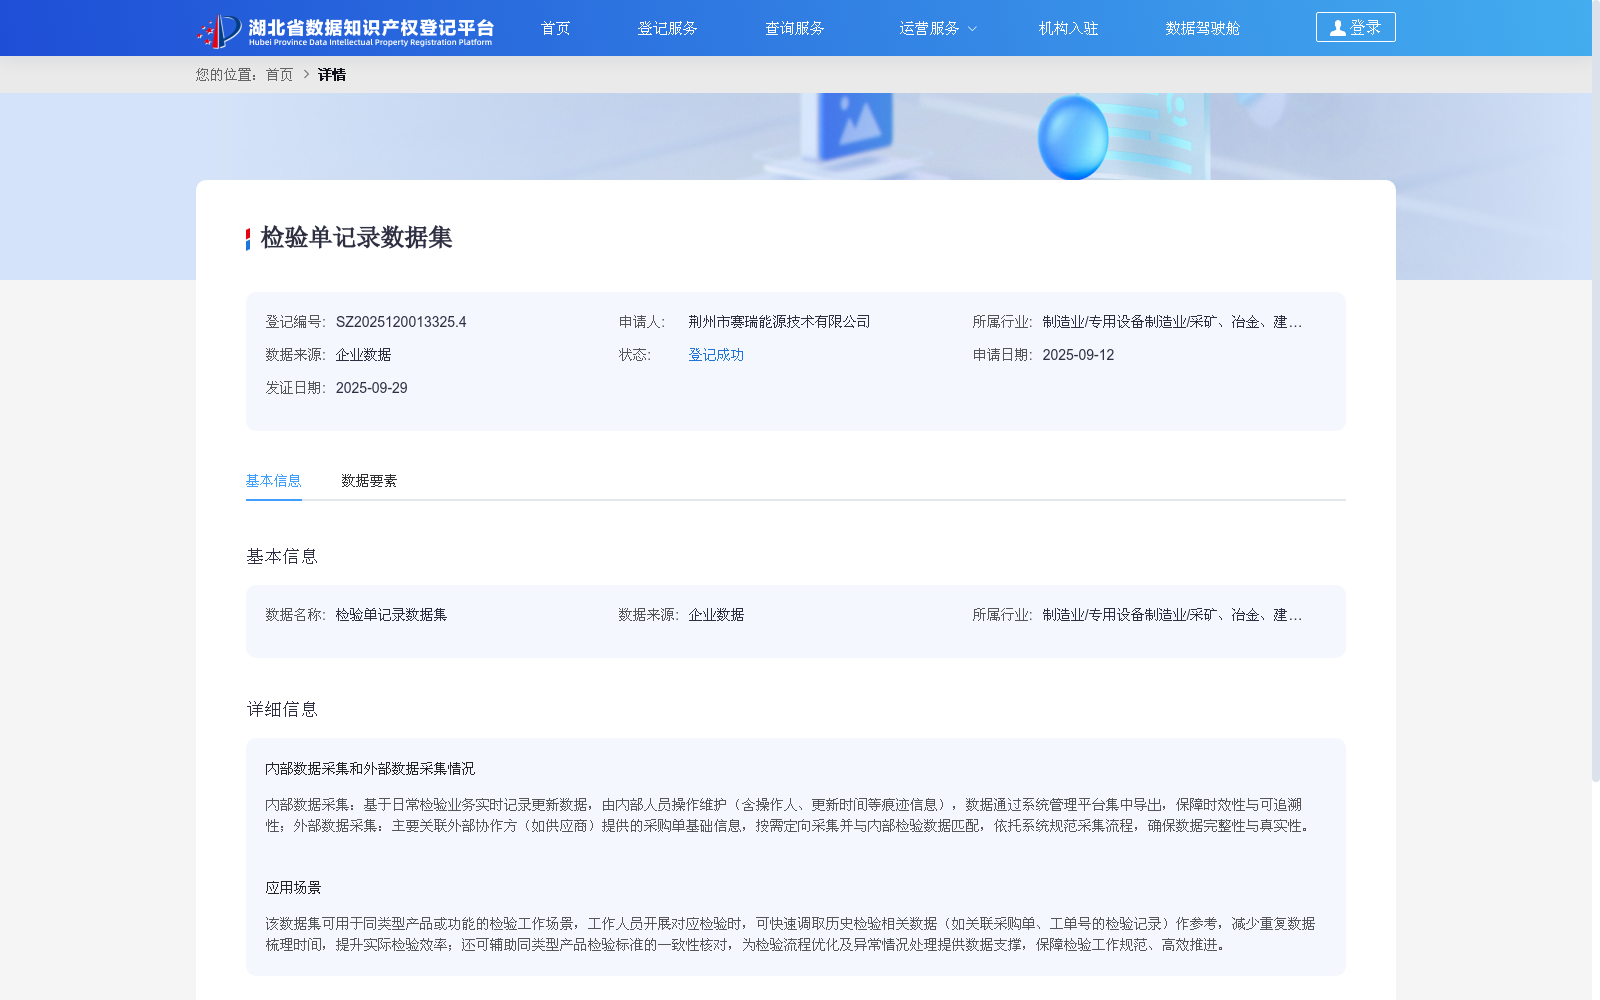Viewport: 1600px width, 1000px height.
Task: Click the 登录 button
Action: [x=1355, y=27]
